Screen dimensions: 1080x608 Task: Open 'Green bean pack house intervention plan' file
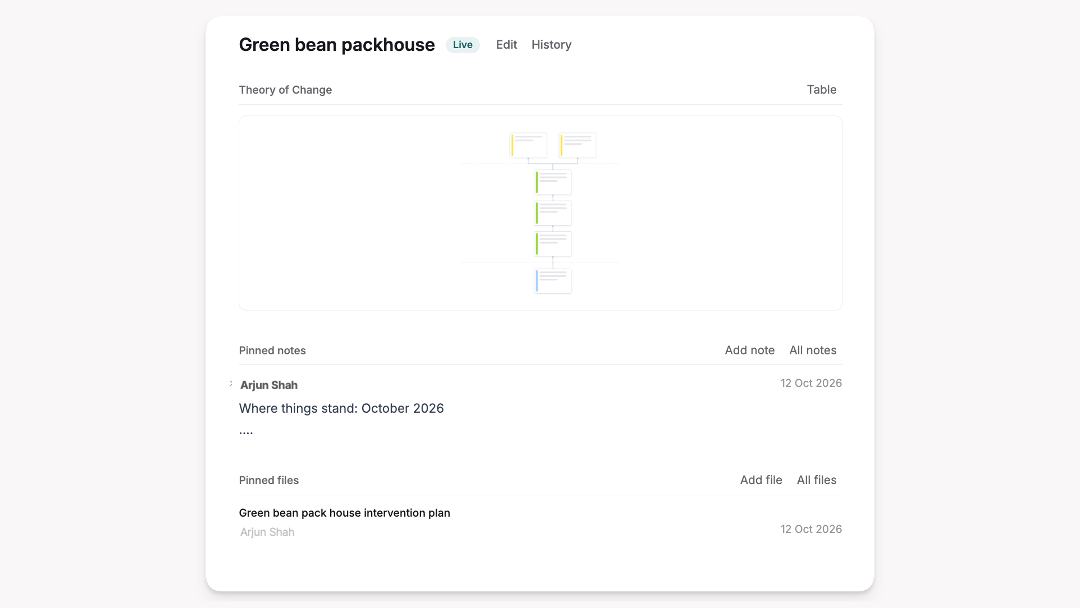(x=344, y=513)
